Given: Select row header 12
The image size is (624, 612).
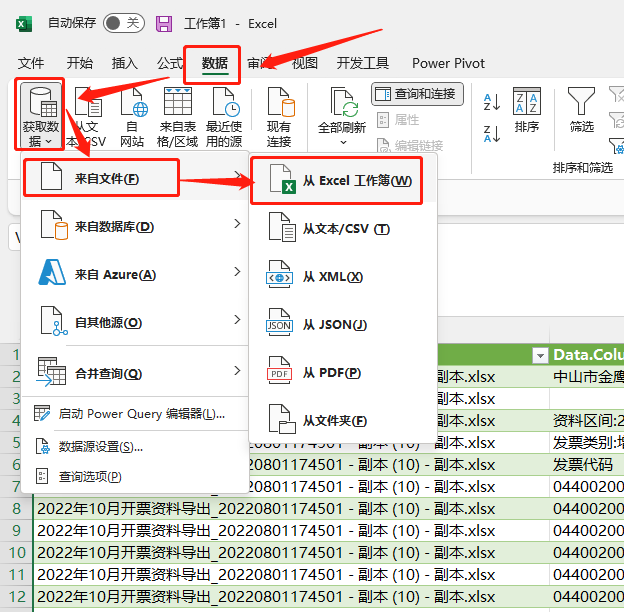Looking at the screenshot, I should [x=16, y=596].
